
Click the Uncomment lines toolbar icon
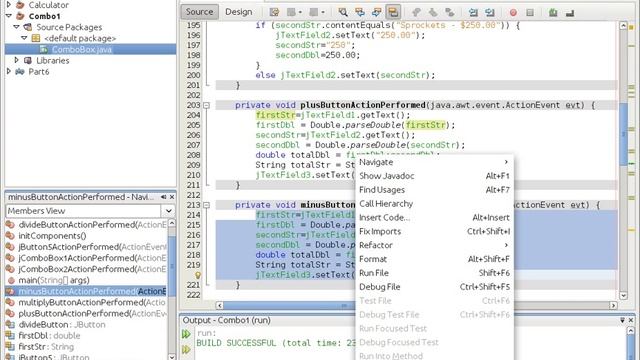click(570, 12)
